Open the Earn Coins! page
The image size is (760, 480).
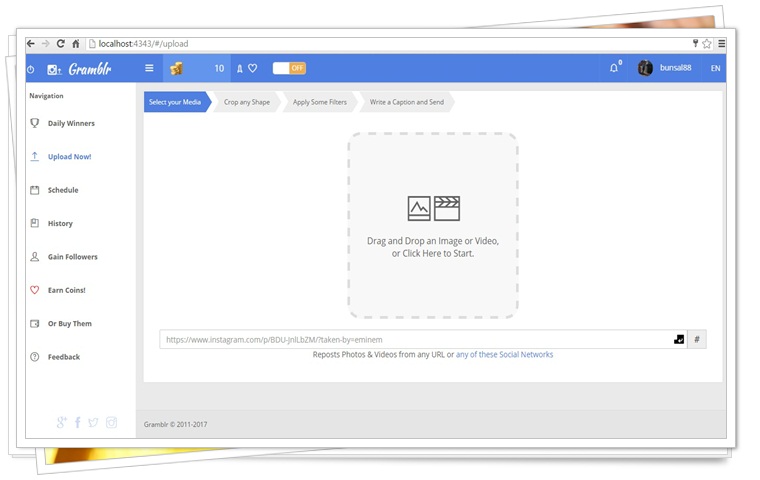(67, 290)
